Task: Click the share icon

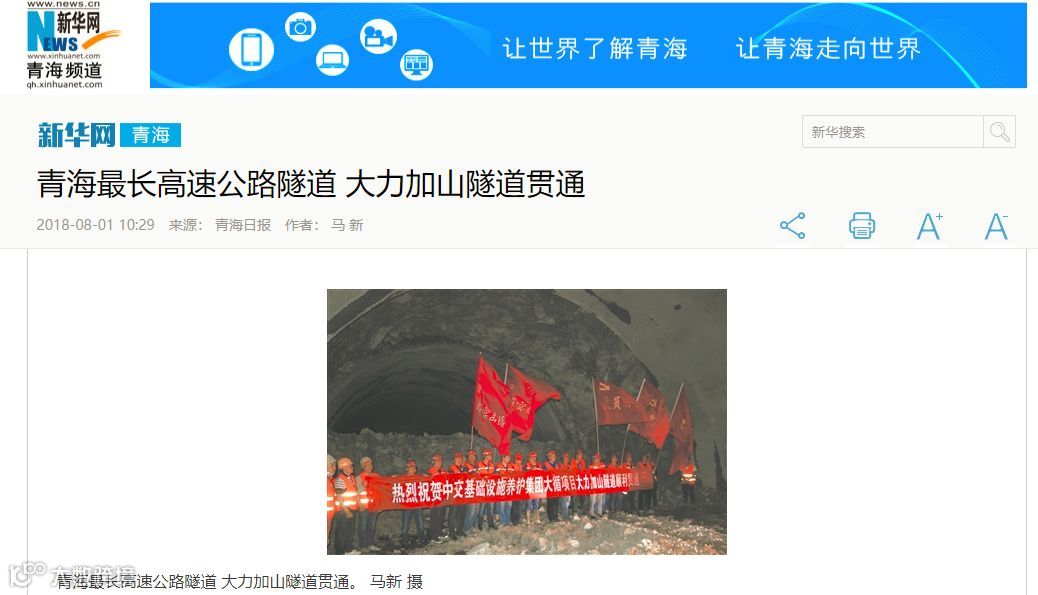Action: pos(792,226)
